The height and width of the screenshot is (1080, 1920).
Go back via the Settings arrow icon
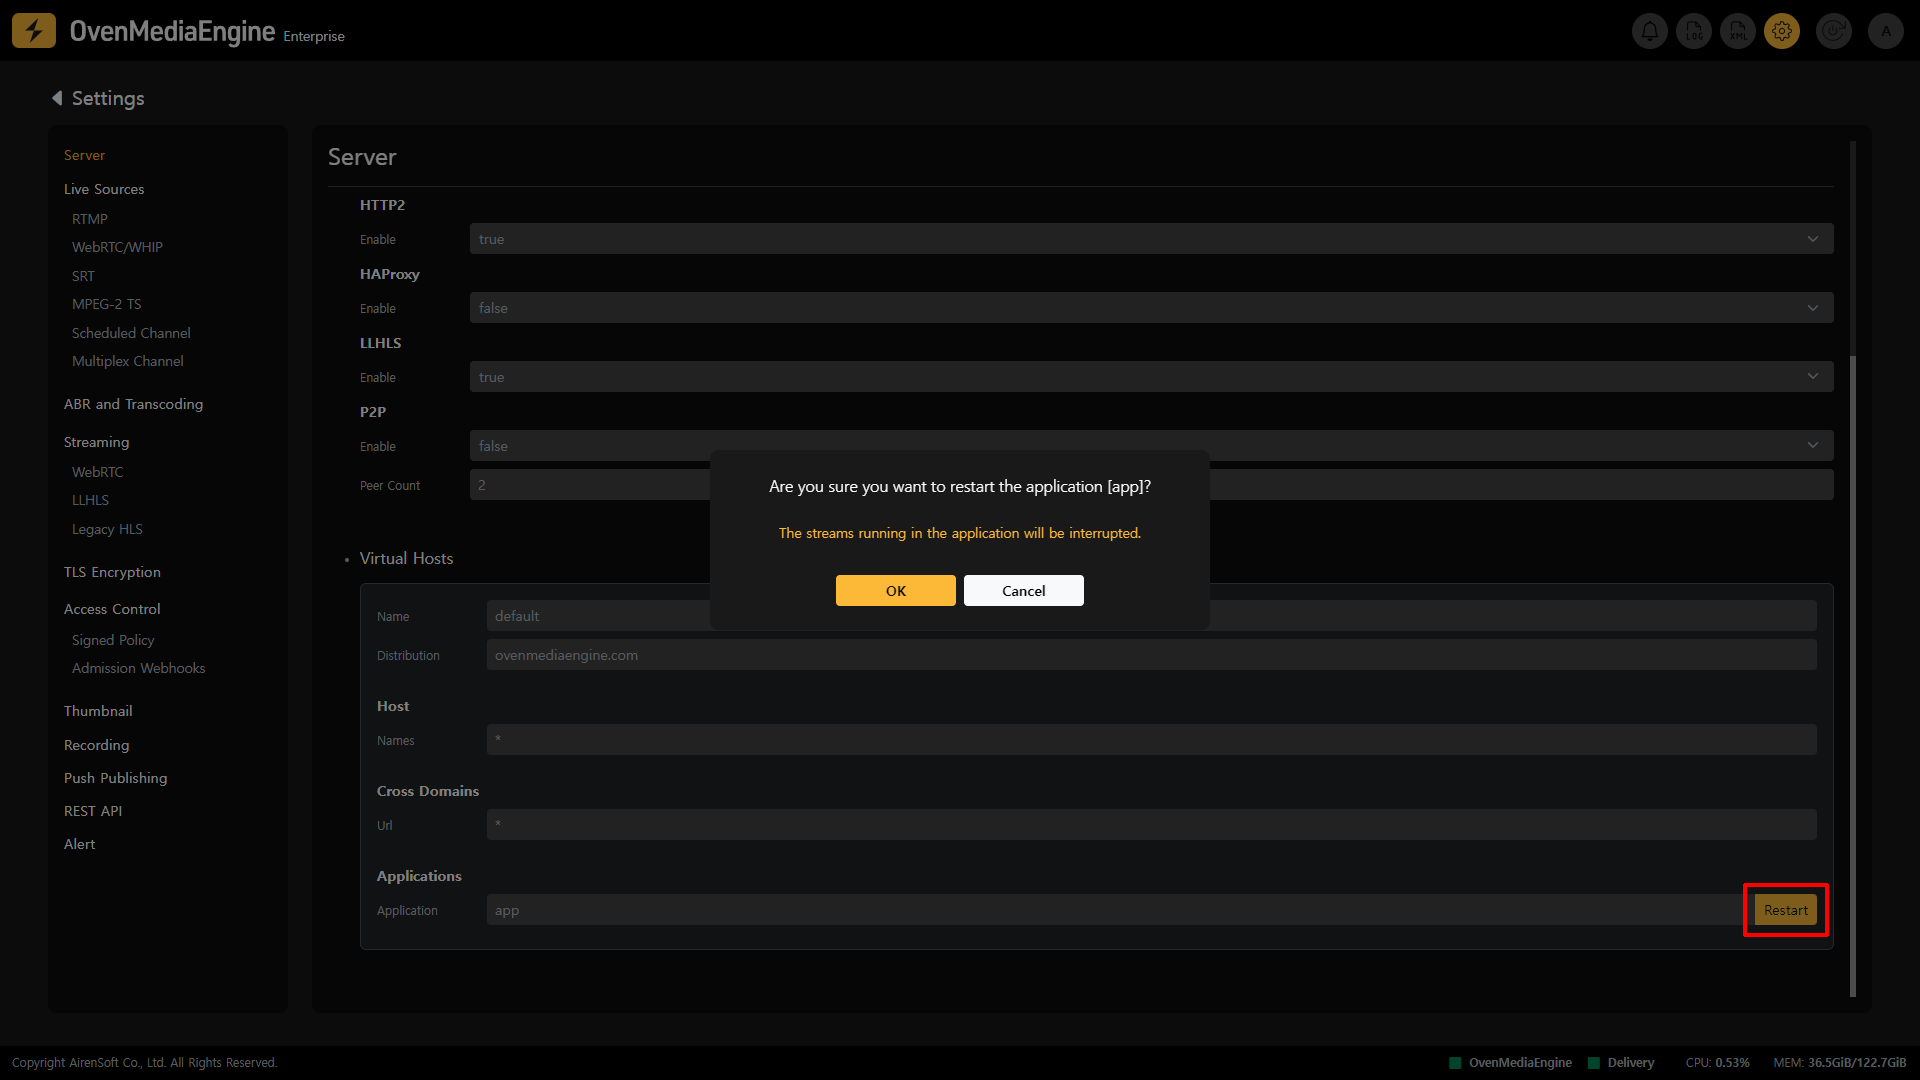click(57, 98)
